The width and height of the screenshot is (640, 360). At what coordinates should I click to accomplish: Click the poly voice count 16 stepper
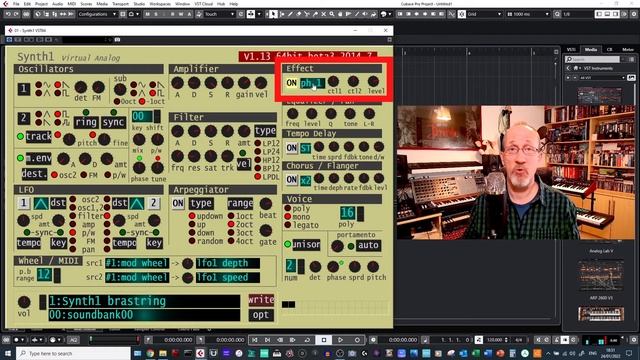(360, 213)
